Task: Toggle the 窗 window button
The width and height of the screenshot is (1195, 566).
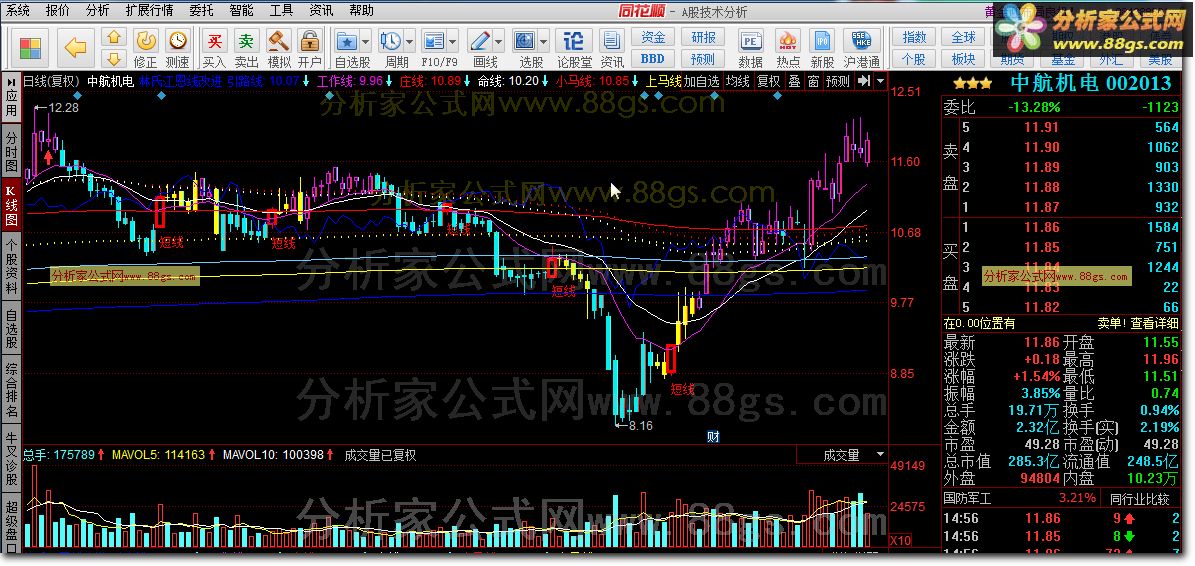Action: [813, 81]
